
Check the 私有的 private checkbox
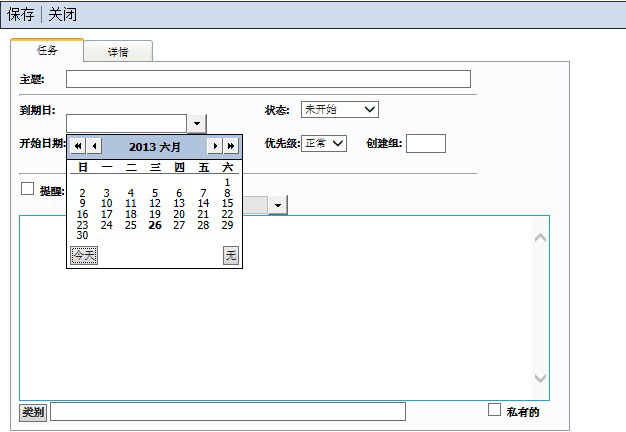[494, 409]
